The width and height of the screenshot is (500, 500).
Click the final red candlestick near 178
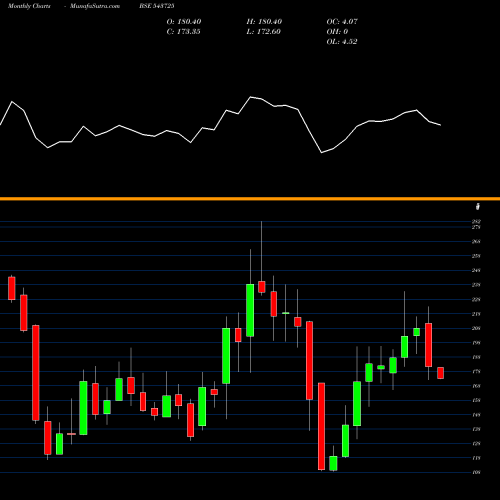point(441,373)
